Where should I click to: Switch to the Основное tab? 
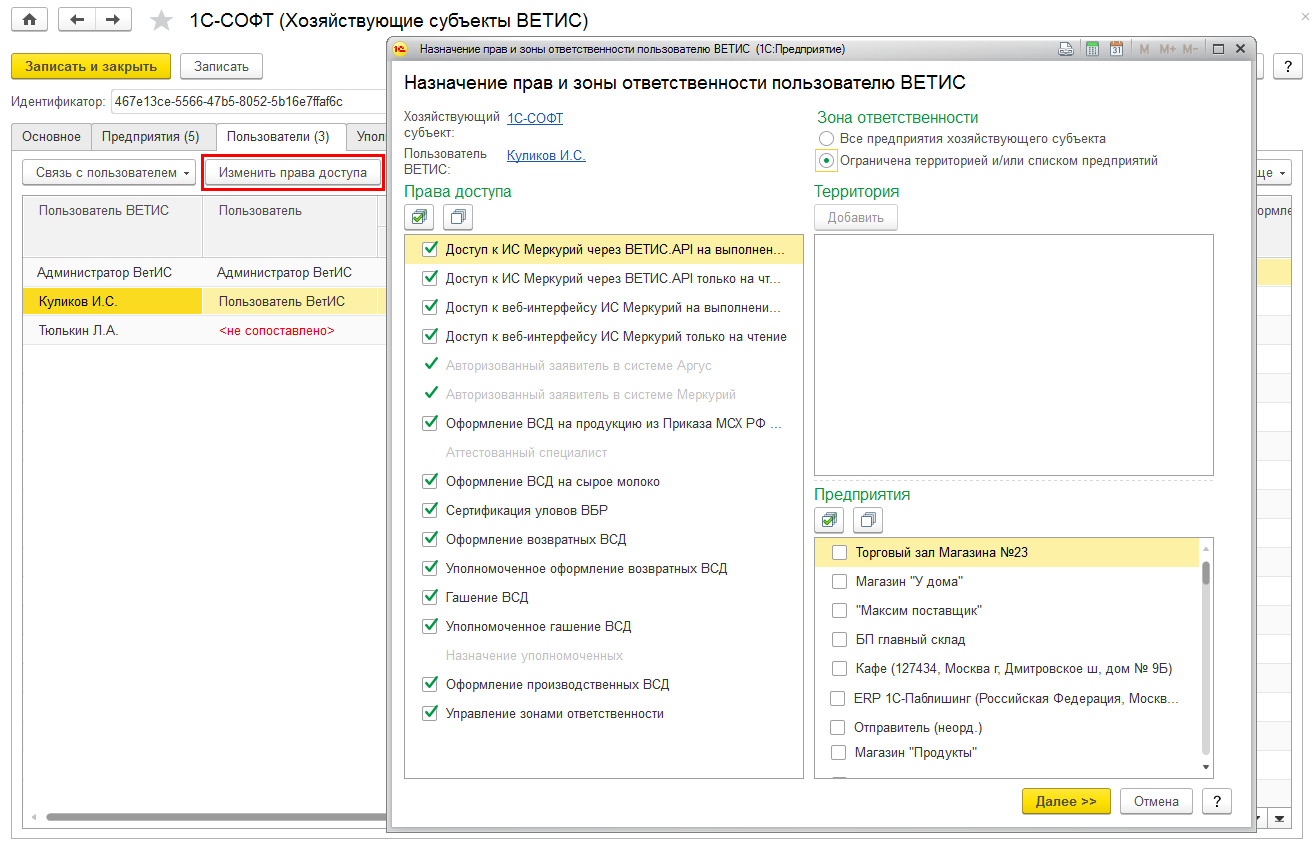pos(51,137)
